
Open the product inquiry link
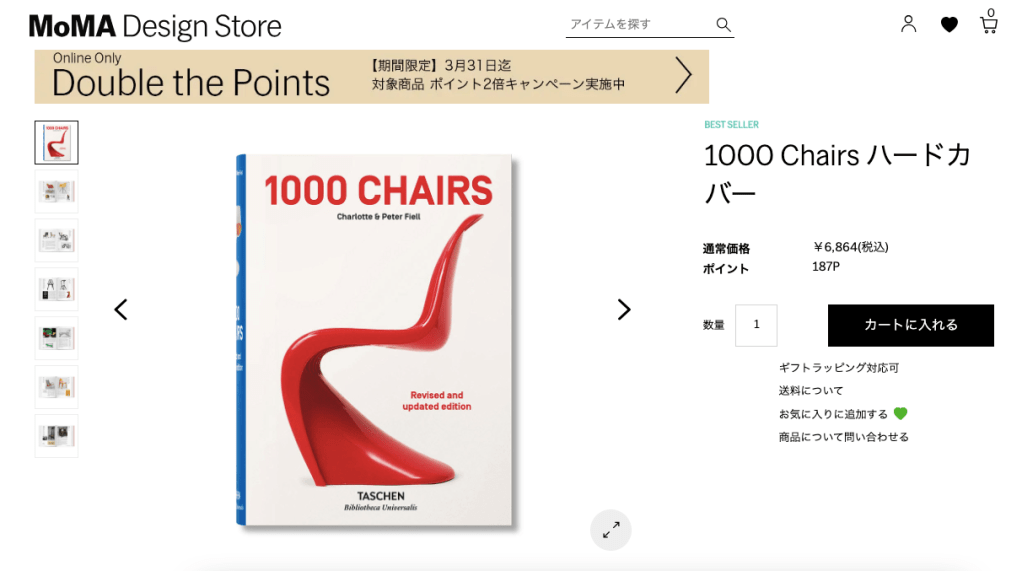(843, 437)
